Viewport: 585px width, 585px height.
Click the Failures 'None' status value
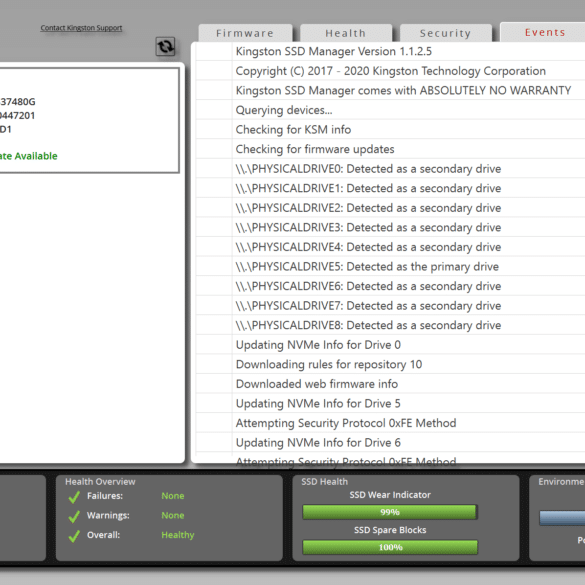click(x=173, y=496)
